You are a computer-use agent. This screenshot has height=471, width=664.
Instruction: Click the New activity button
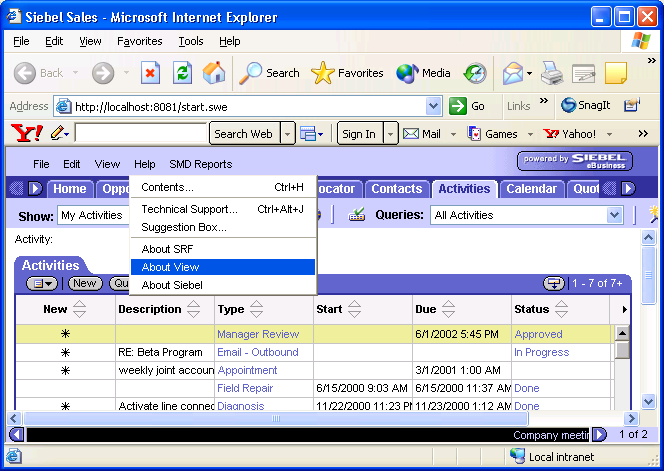[x=85, y=284]
